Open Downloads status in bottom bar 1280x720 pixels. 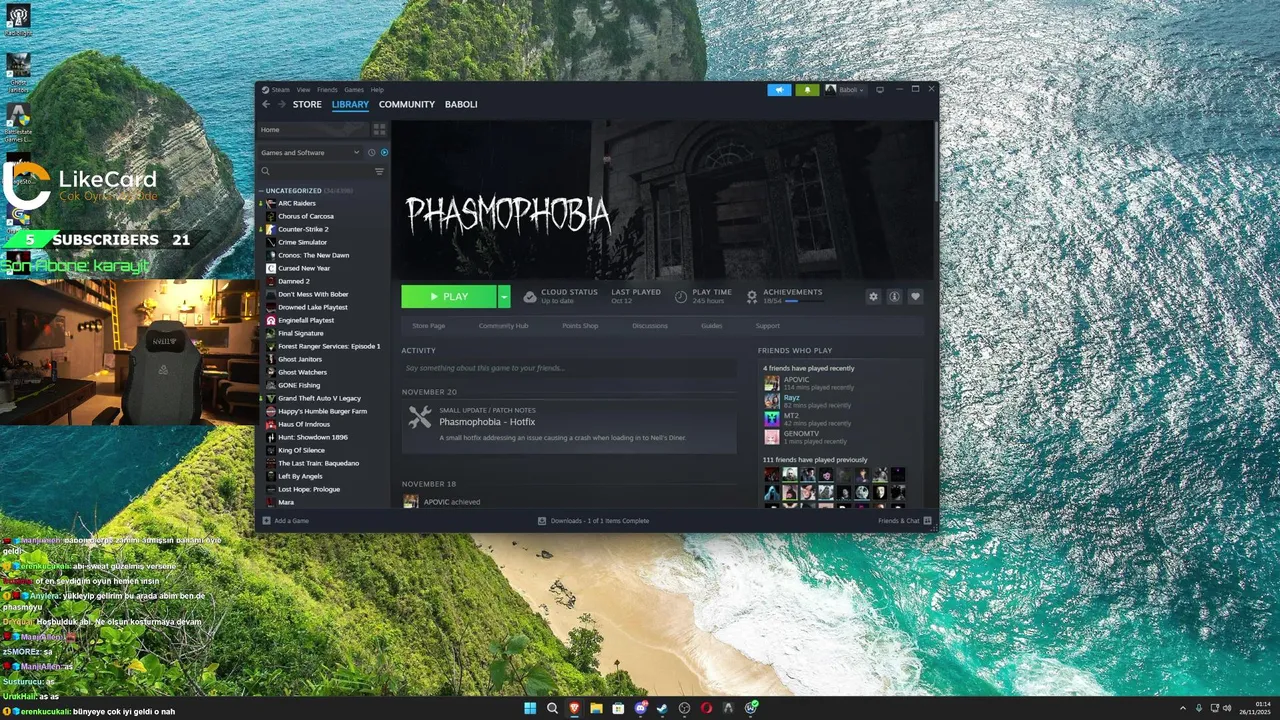click(x=593, y=521)
